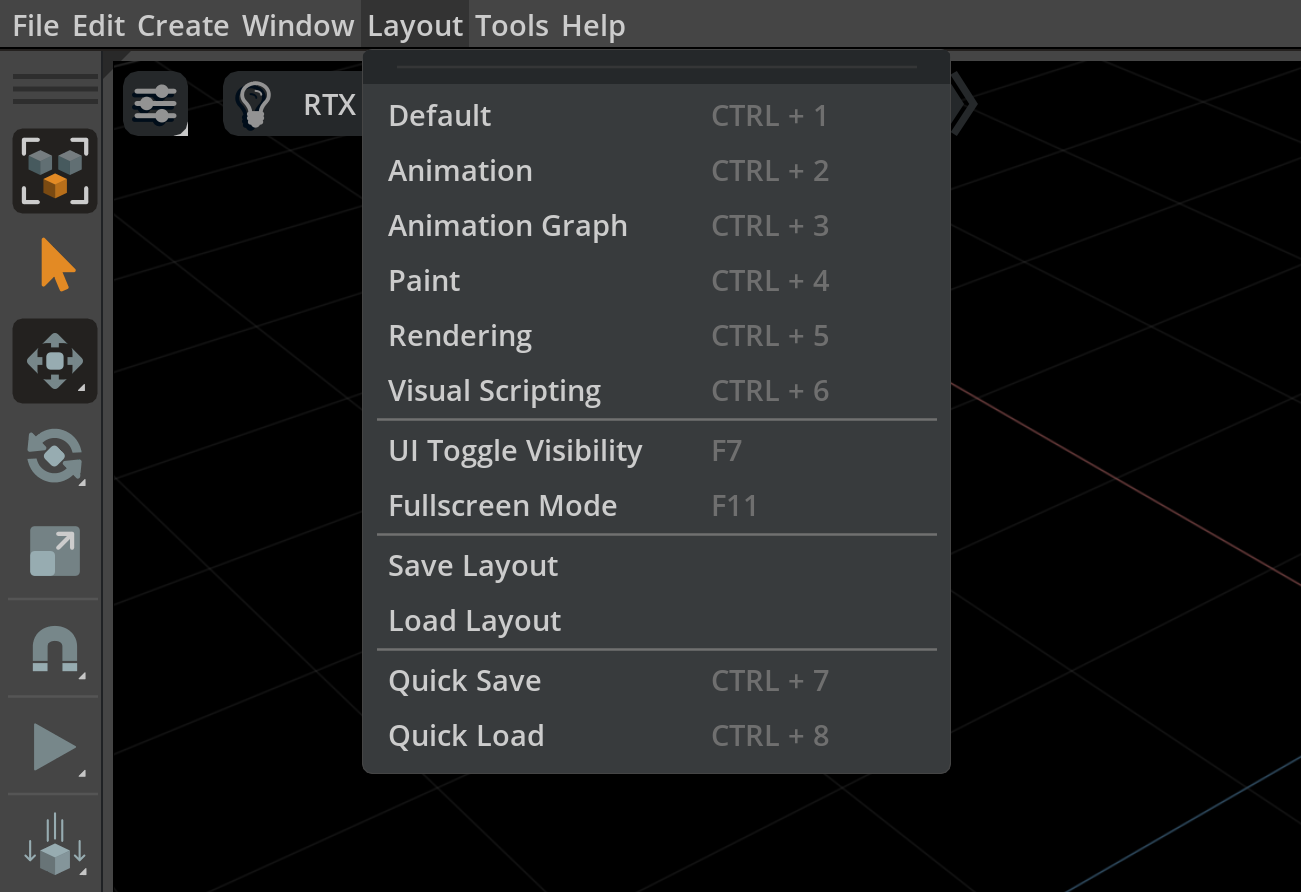Select the arrow selection tool
The width and height of the screenshot is (1301, 892).
(x=57, y=265)
